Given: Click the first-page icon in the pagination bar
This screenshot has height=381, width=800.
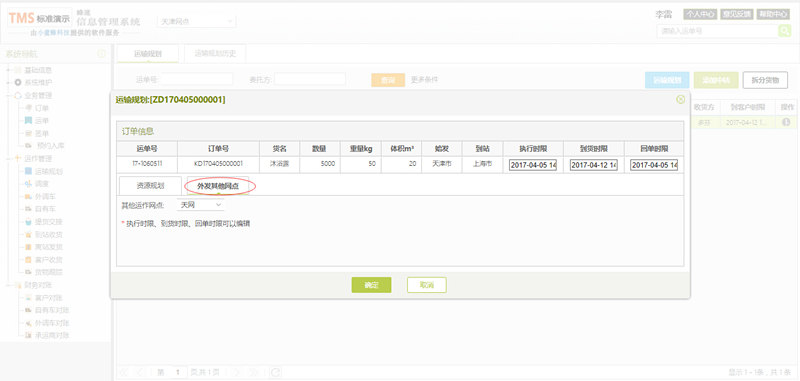Looking at the screenshot, I should coord(124,372).
